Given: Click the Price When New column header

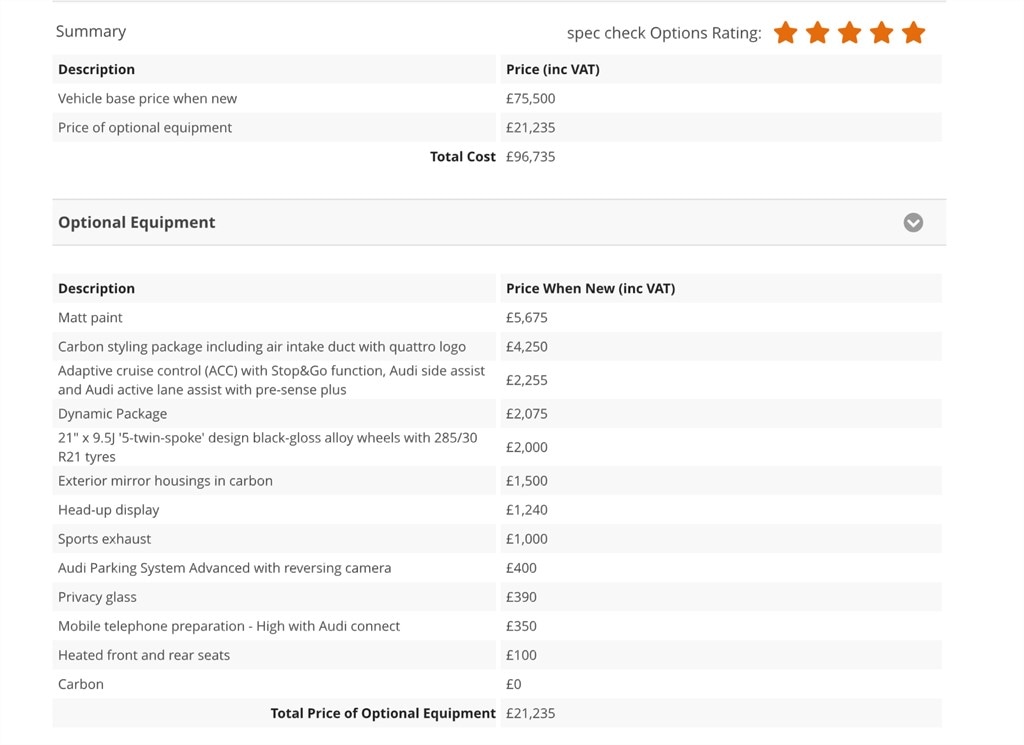Looking at the screenshot, I should pyautogui.click(x=590, y=289).
